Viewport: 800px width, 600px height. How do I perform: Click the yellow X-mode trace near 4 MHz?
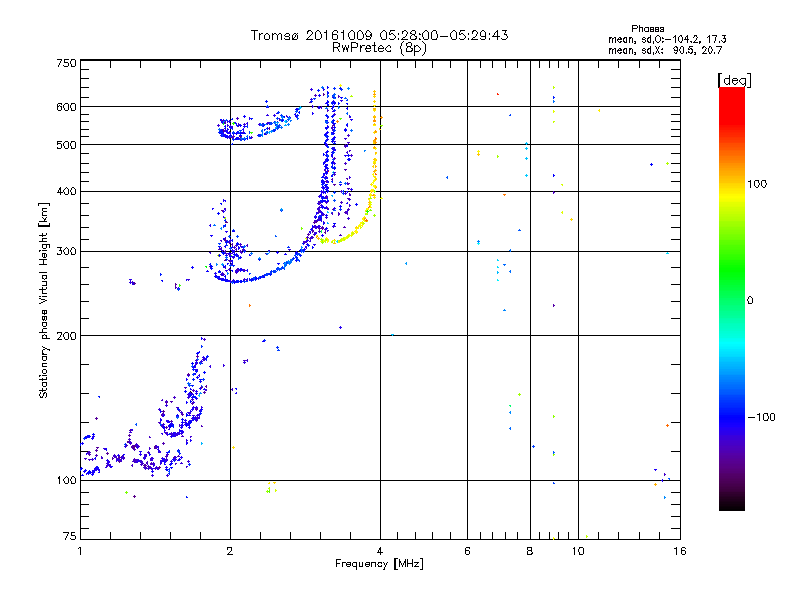(374, 168)
